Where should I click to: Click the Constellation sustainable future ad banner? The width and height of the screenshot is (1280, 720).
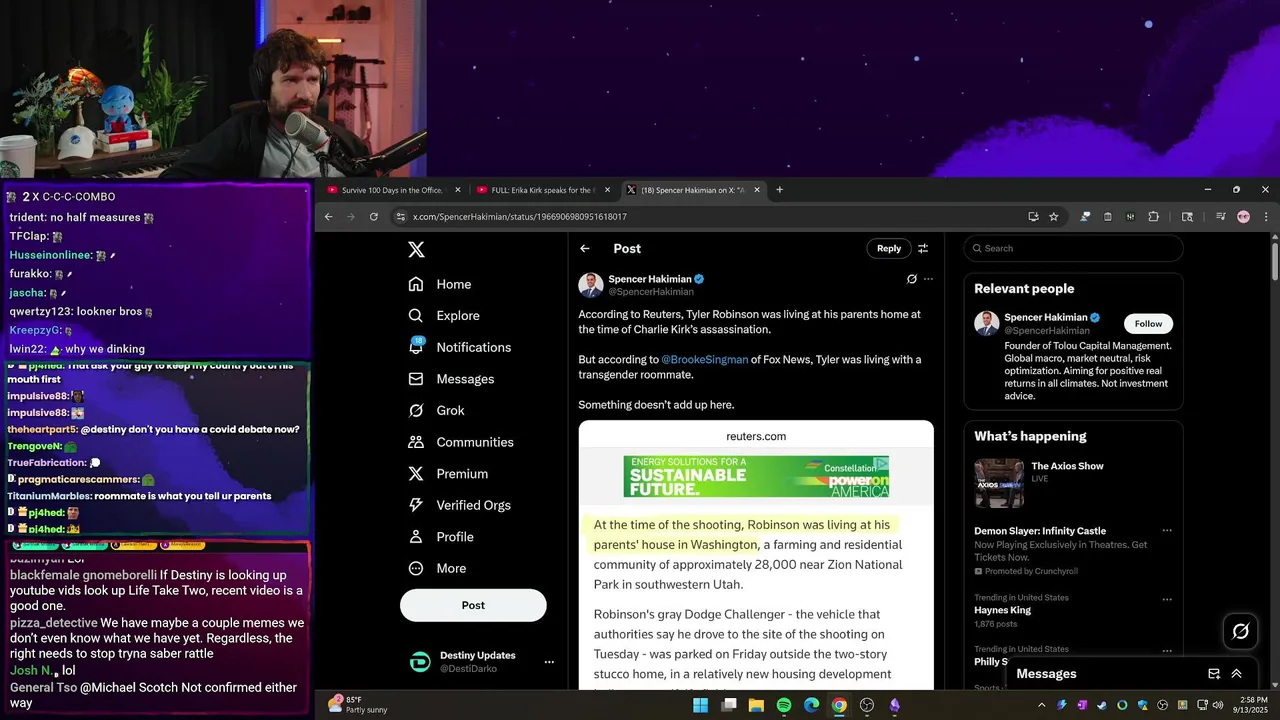coord(756,477)
